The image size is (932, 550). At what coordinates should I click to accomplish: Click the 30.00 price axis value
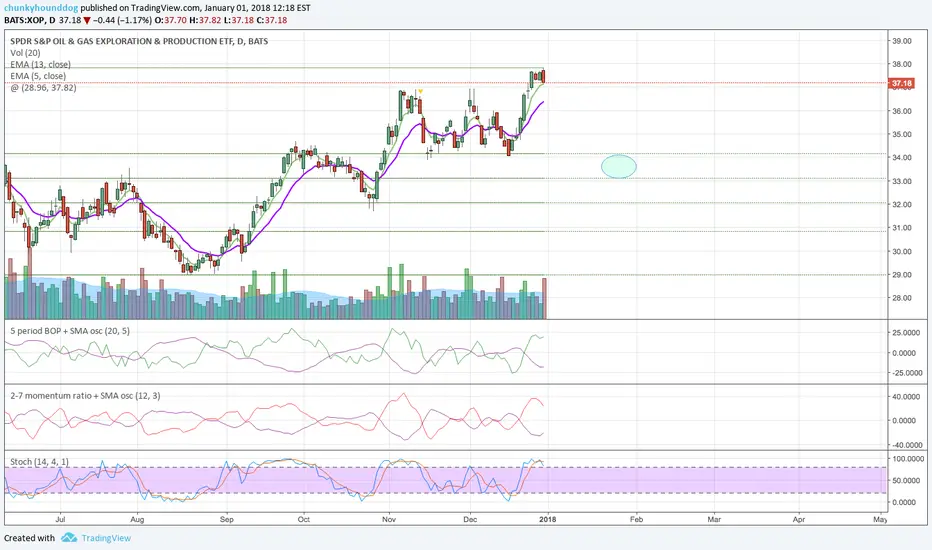[902, 252]
